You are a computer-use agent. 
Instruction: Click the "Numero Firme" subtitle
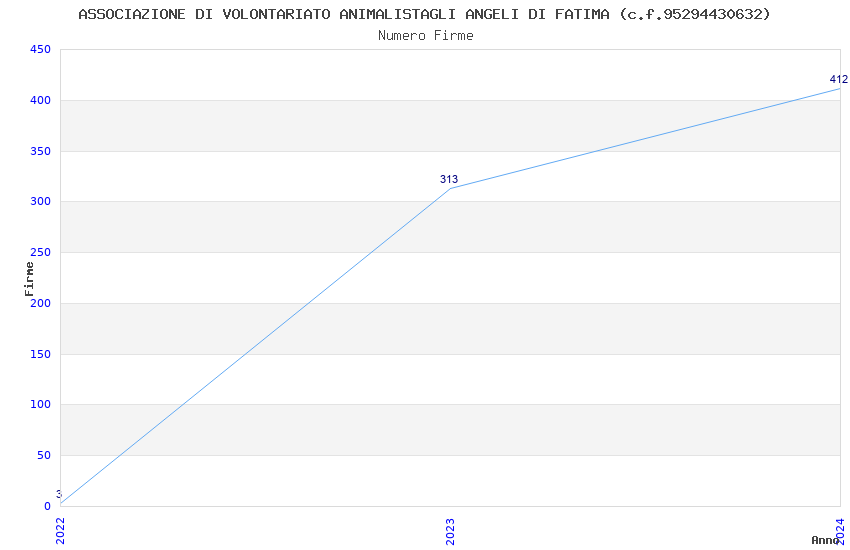click(425, 35)
